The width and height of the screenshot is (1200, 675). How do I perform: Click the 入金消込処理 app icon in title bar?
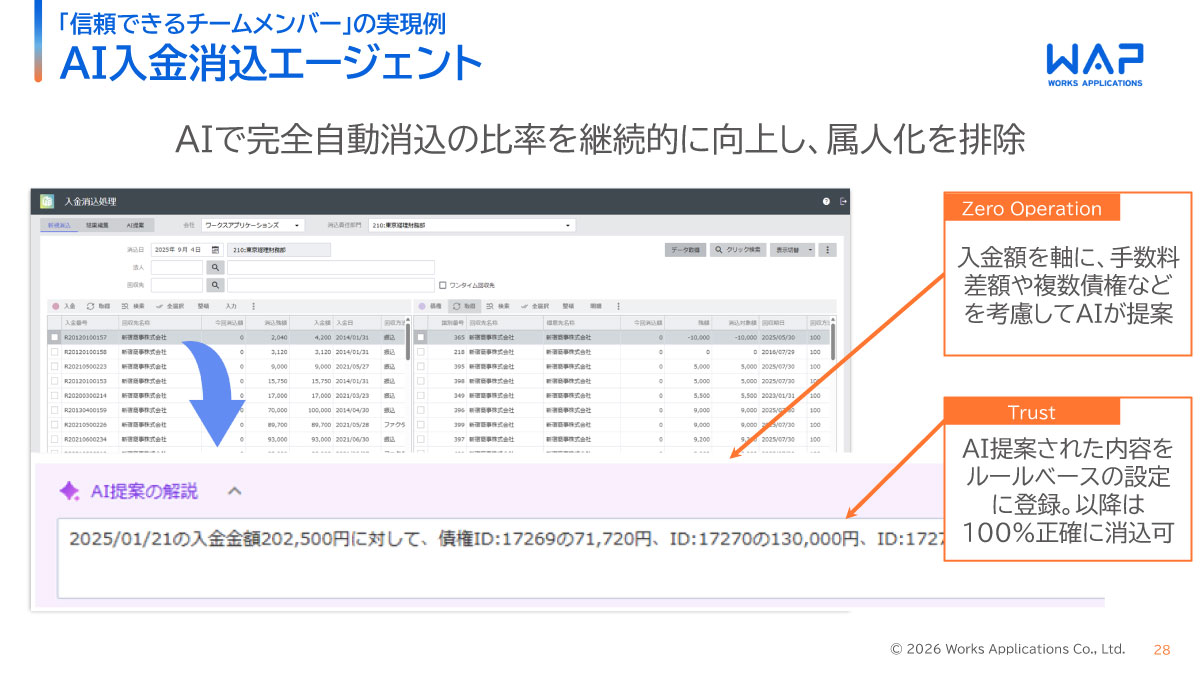coord(46,201)
